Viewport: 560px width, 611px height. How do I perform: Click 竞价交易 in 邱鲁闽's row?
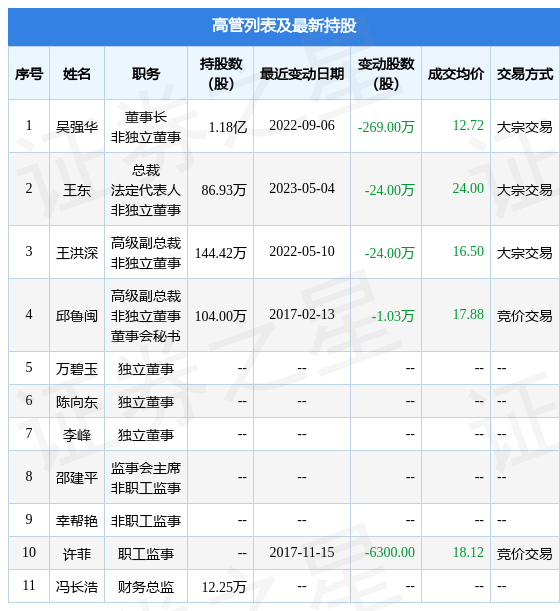525,316
